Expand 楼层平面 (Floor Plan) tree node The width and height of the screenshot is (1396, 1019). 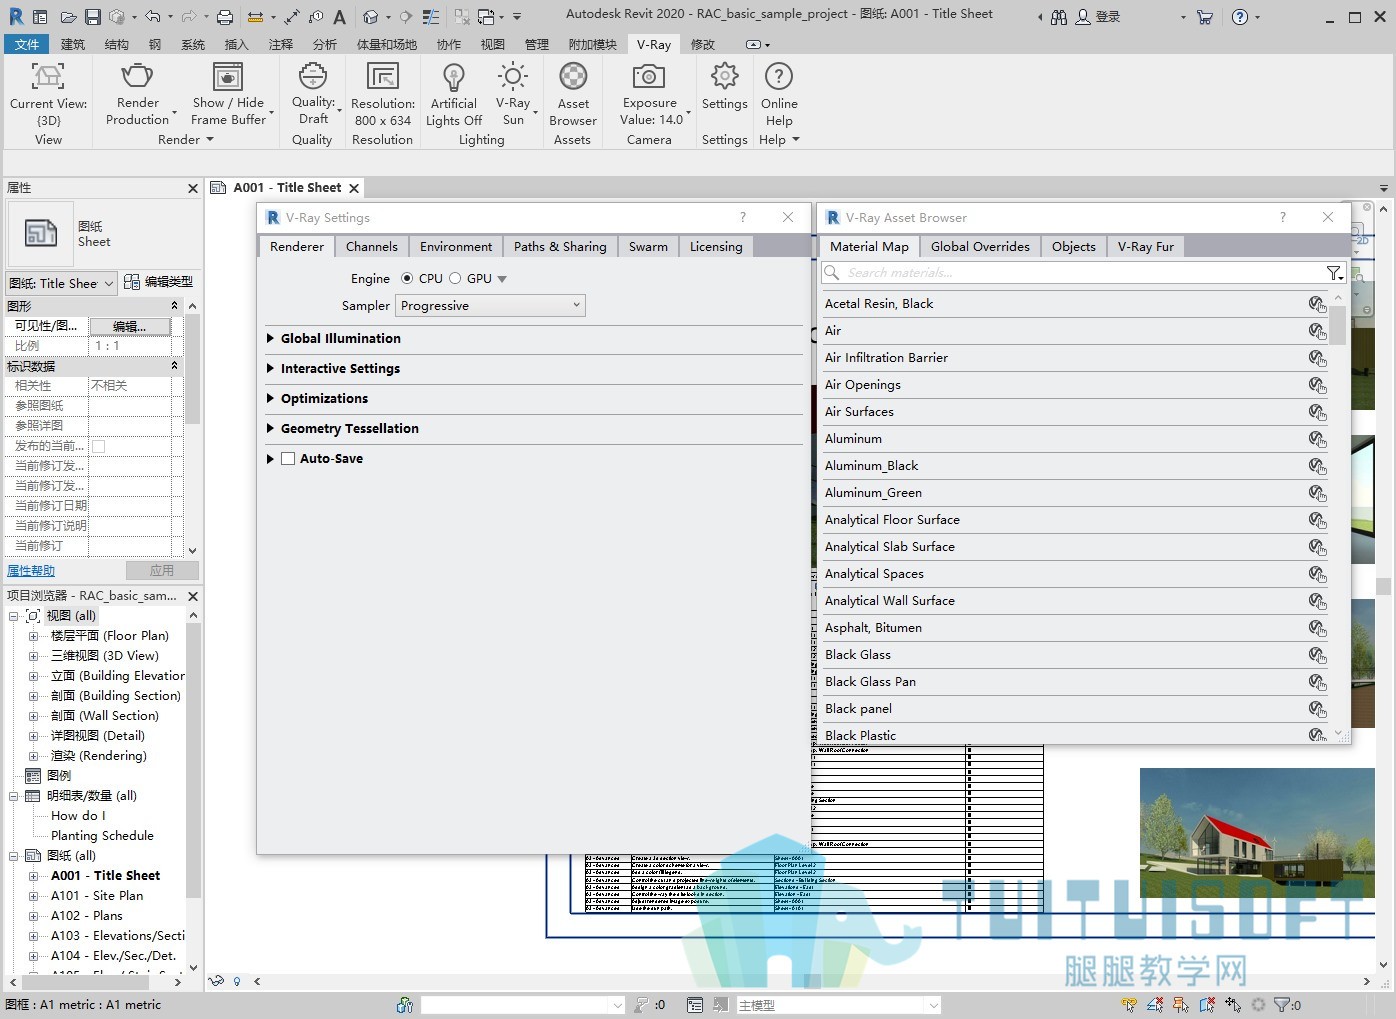pyautogui.click(x=33, y=636)
